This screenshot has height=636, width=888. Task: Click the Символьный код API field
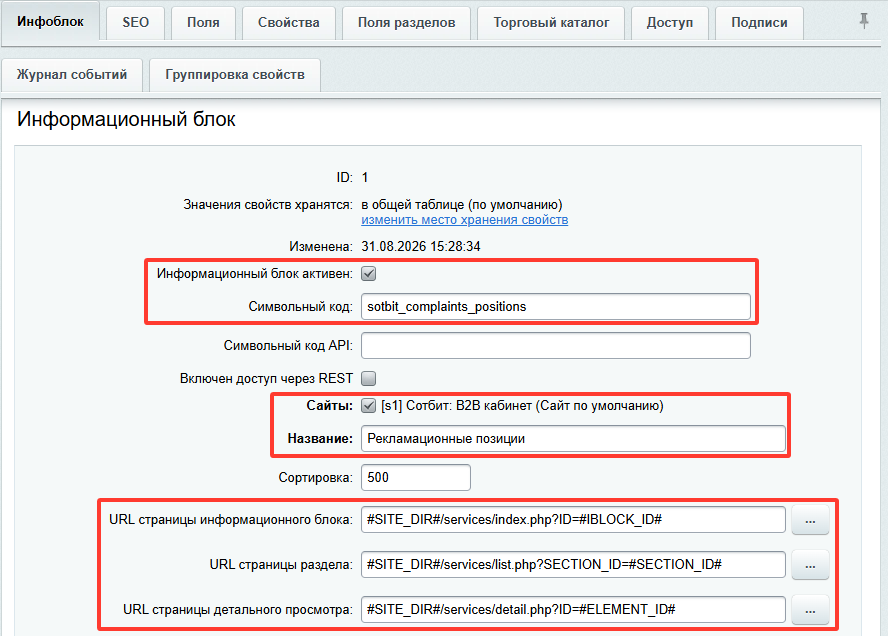click(x=556, y=345)
